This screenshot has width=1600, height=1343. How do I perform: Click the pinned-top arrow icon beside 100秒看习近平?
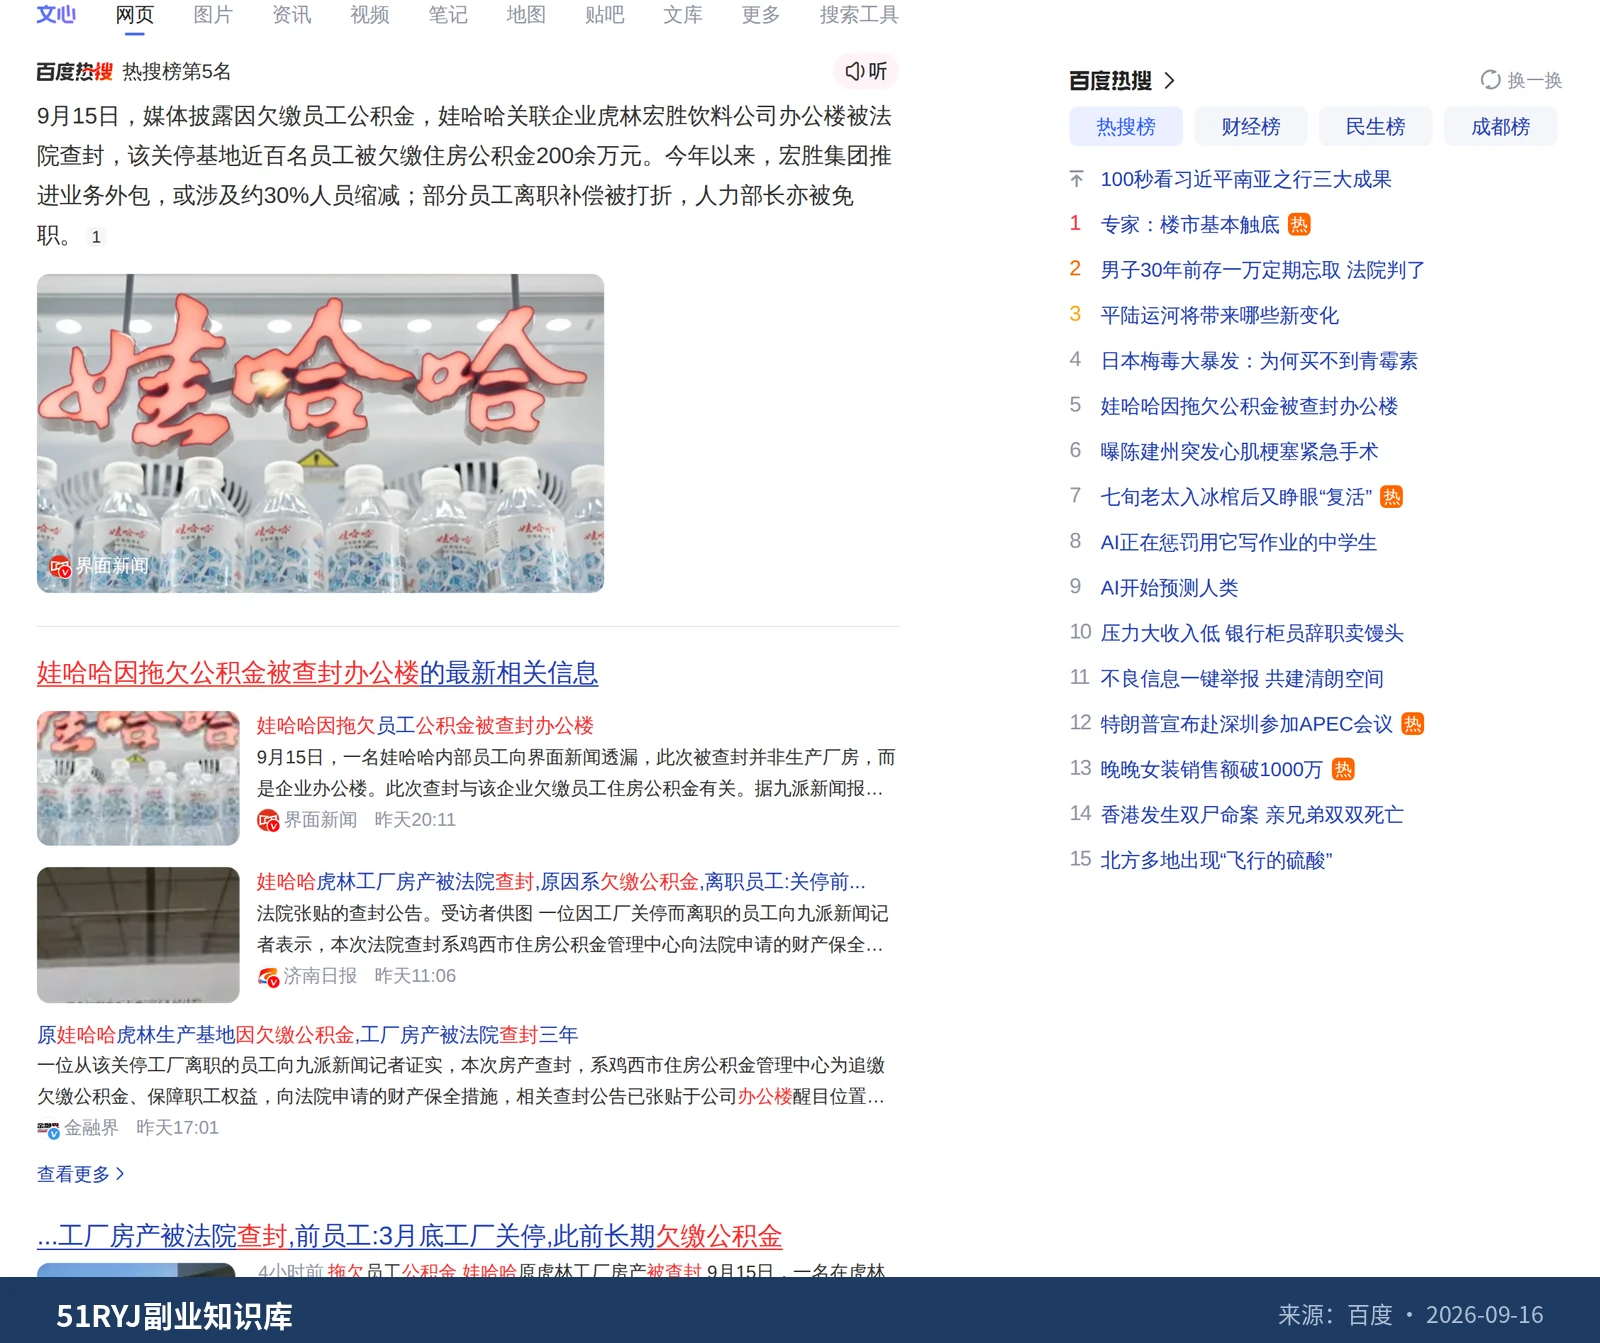click(1076, 179)
